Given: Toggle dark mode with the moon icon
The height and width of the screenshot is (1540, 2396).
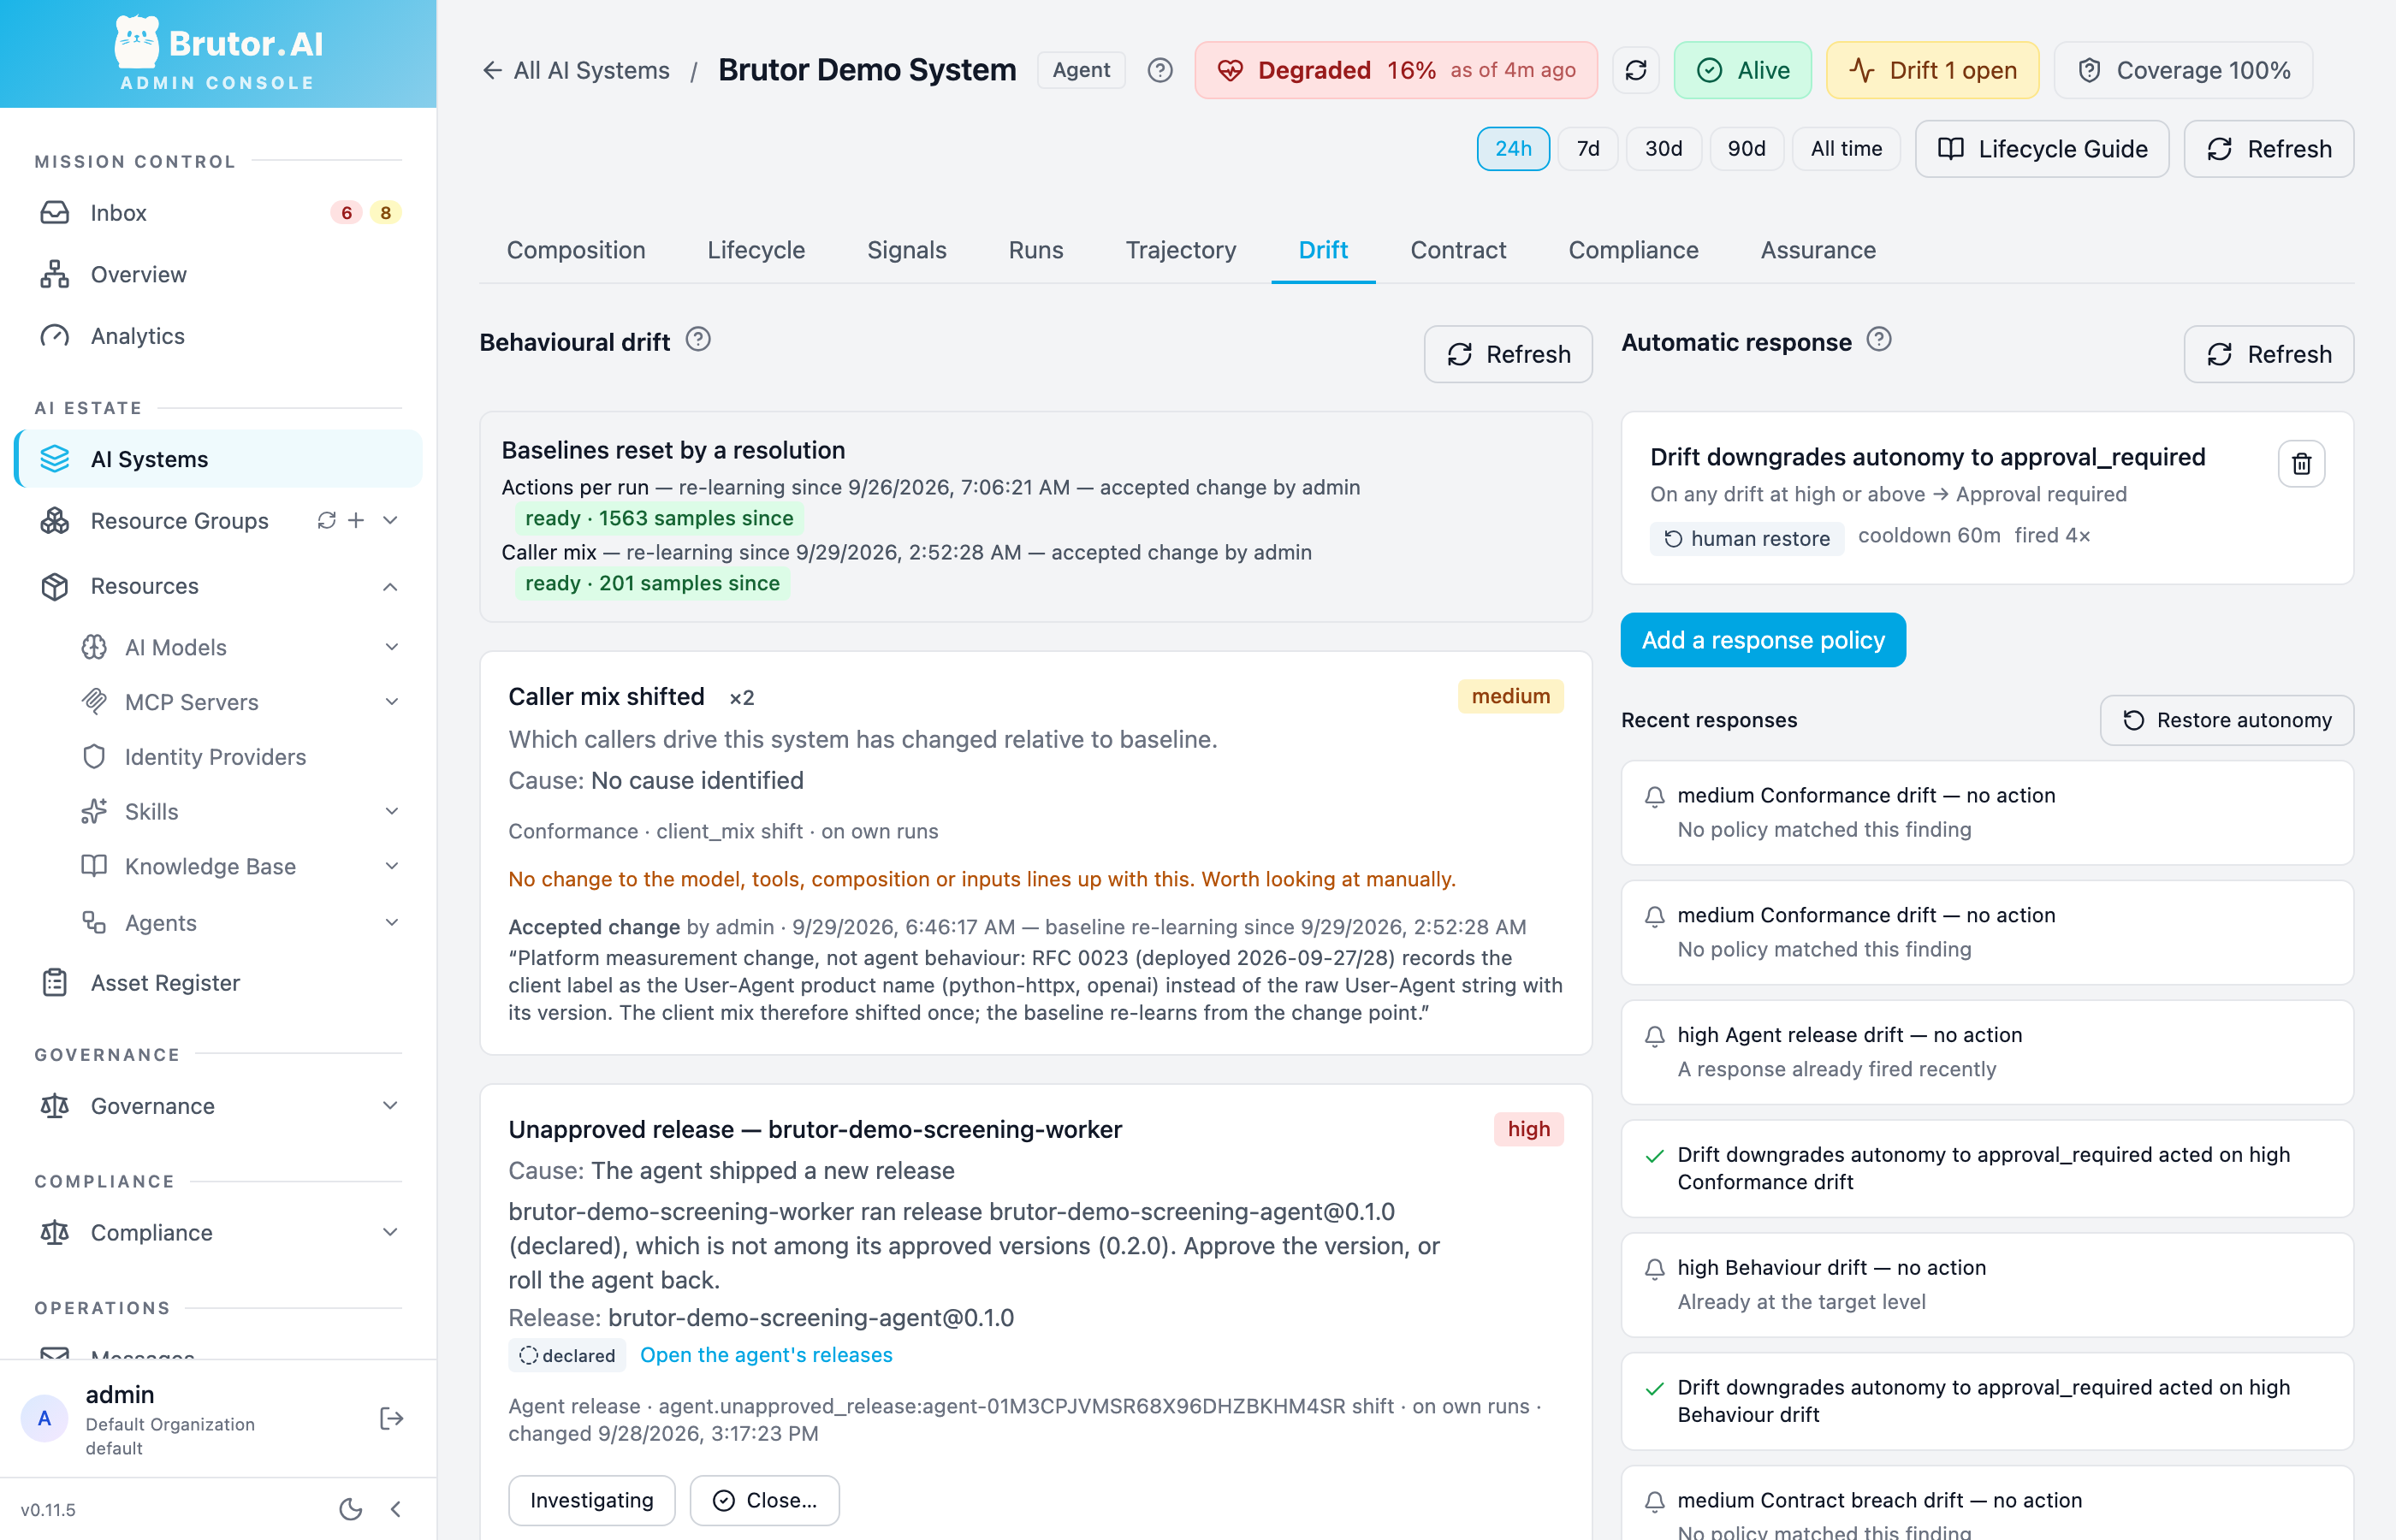Looking at the screenshot, I should 350,1509.
